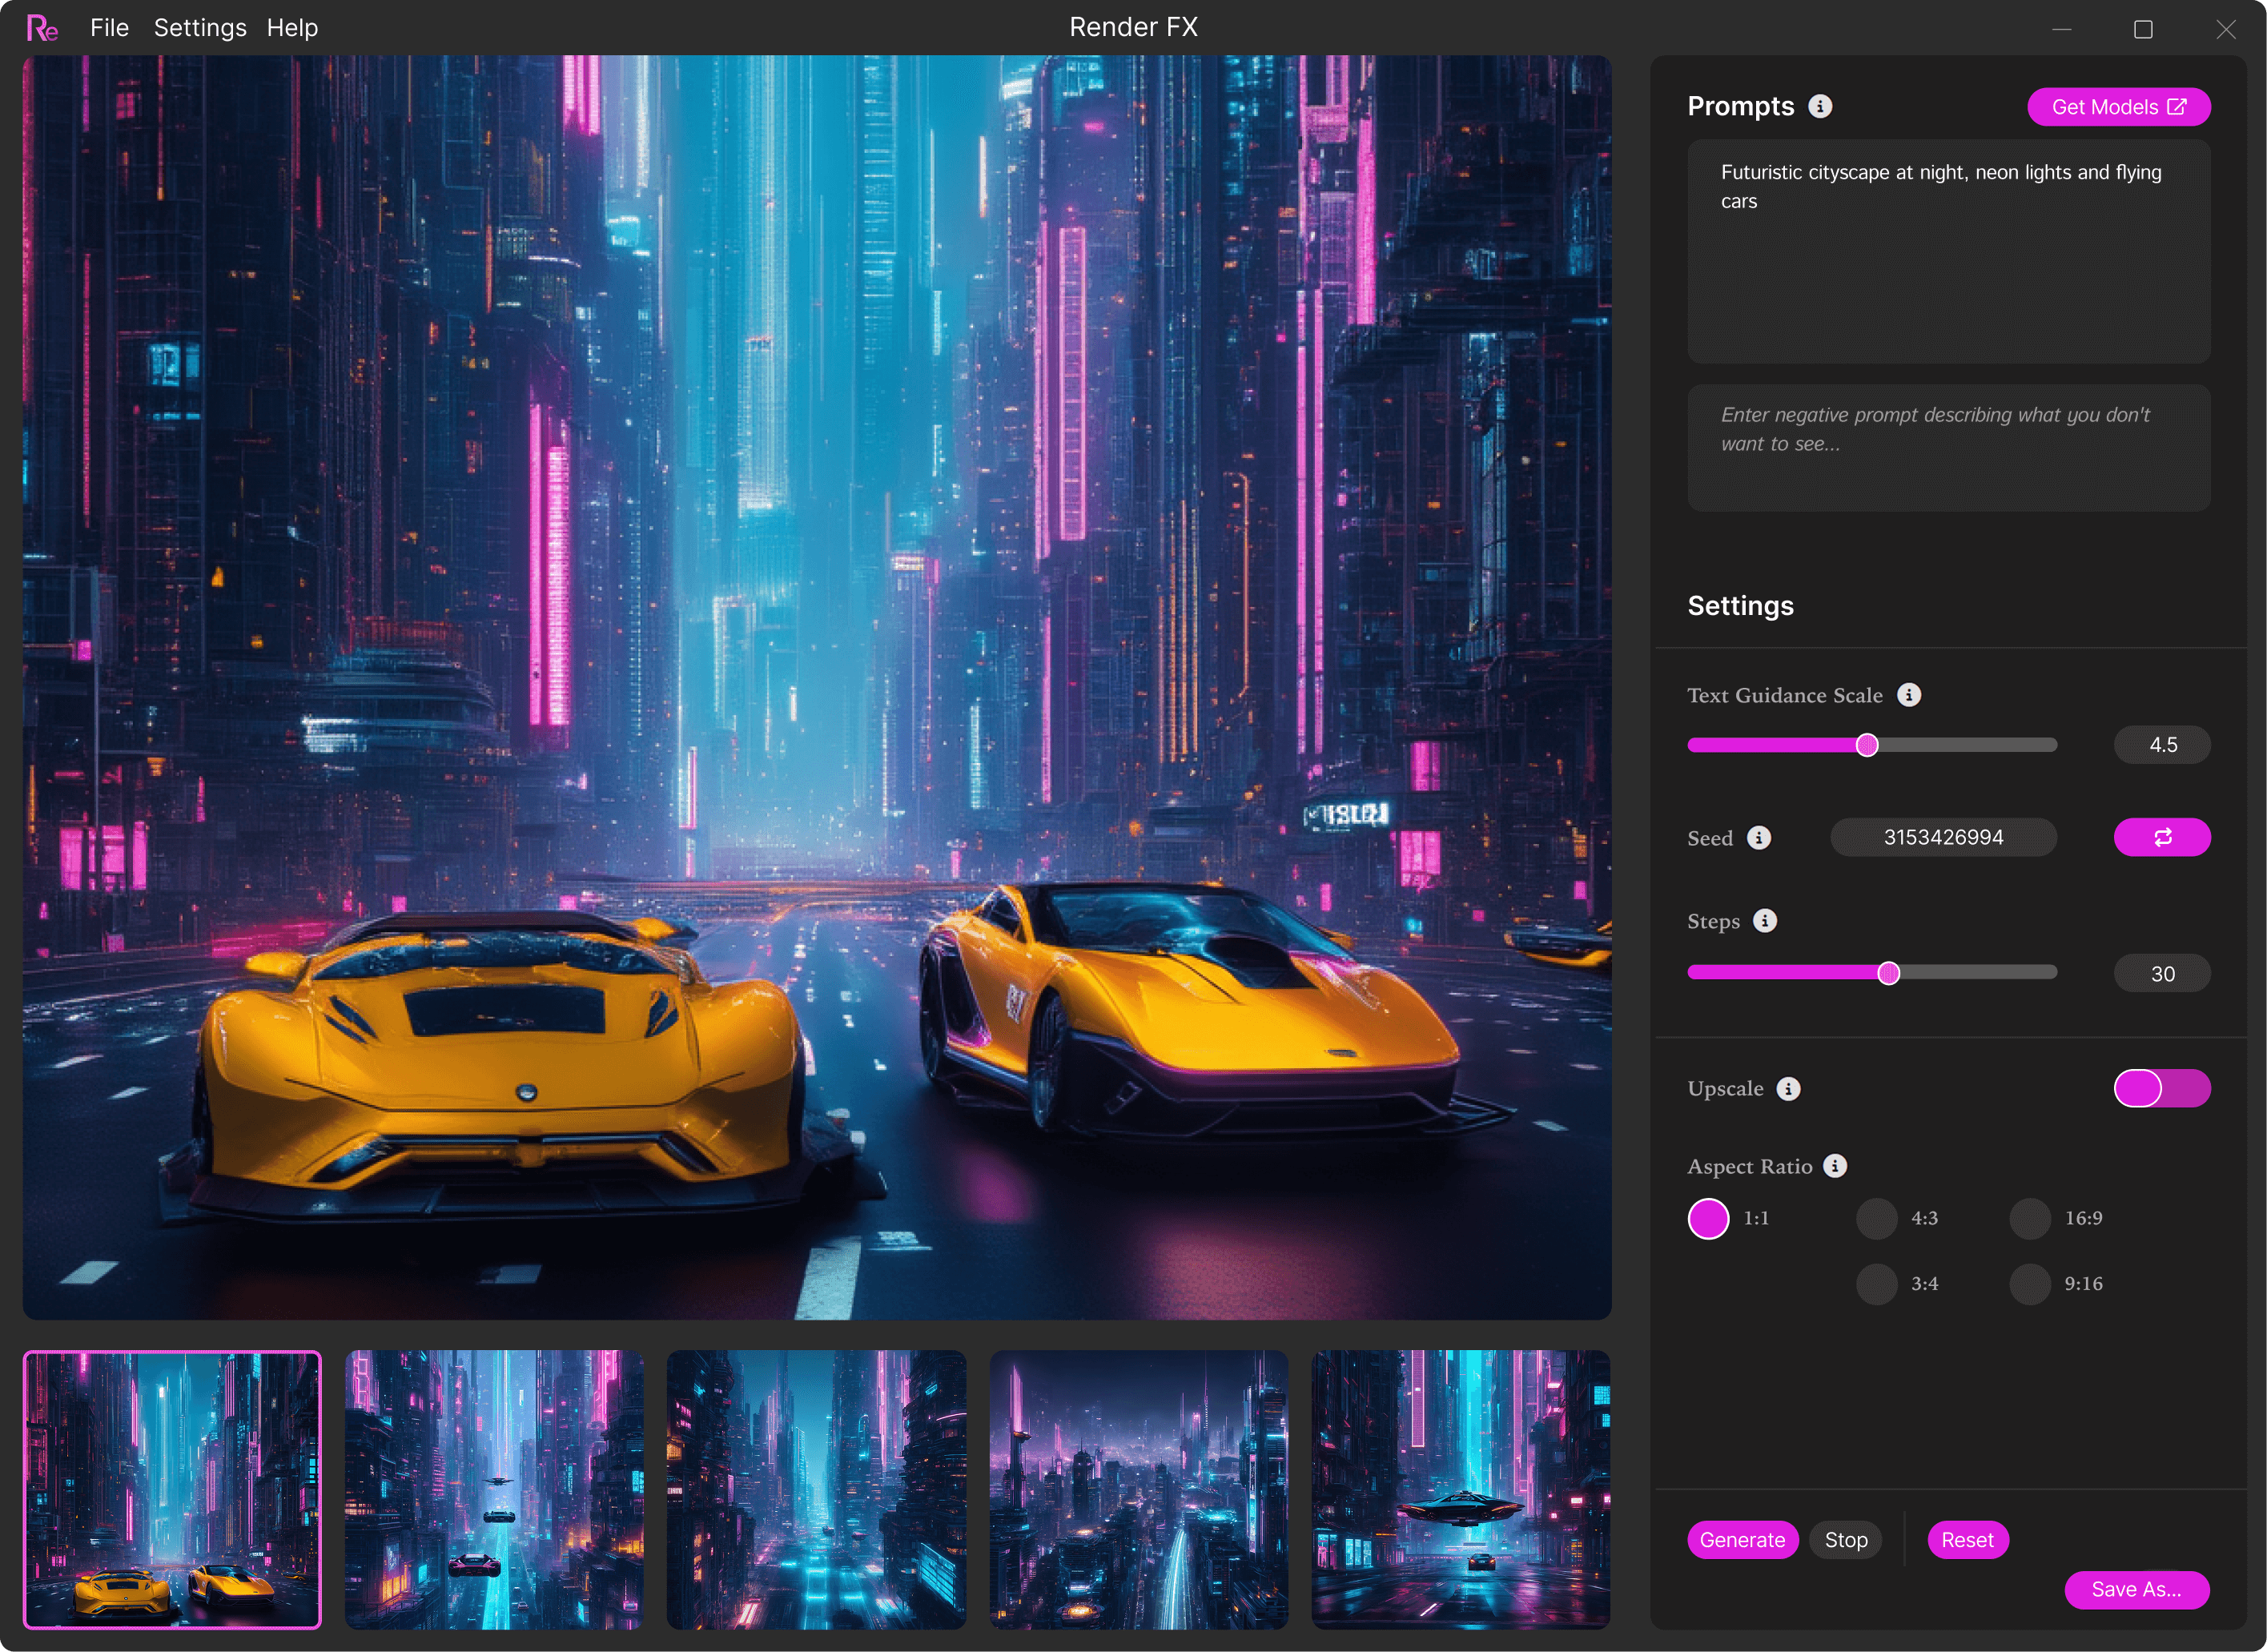
Task: Click the info icon next to Prompts
Action: 1822,106
